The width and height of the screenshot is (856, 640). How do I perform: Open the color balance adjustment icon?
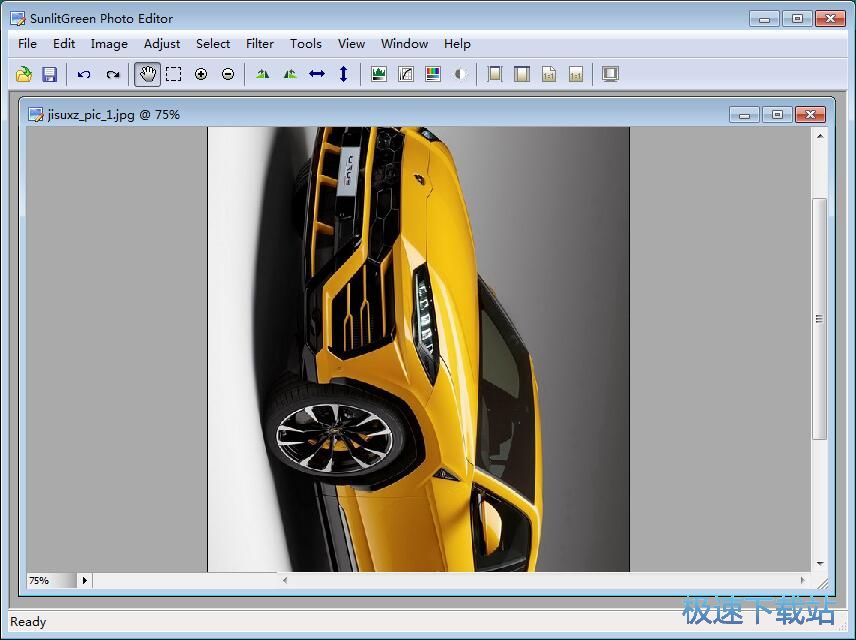(433, 74)
